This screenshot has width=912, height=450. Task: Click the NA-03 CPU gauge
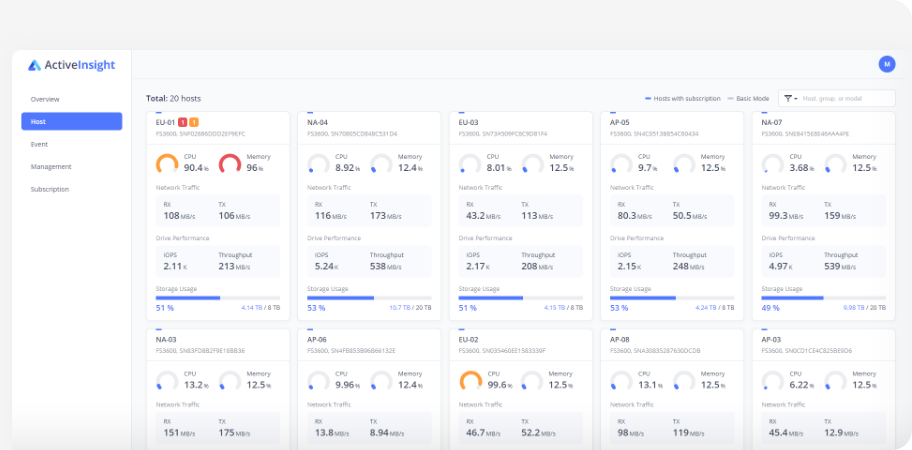click(x=168, y=381)
